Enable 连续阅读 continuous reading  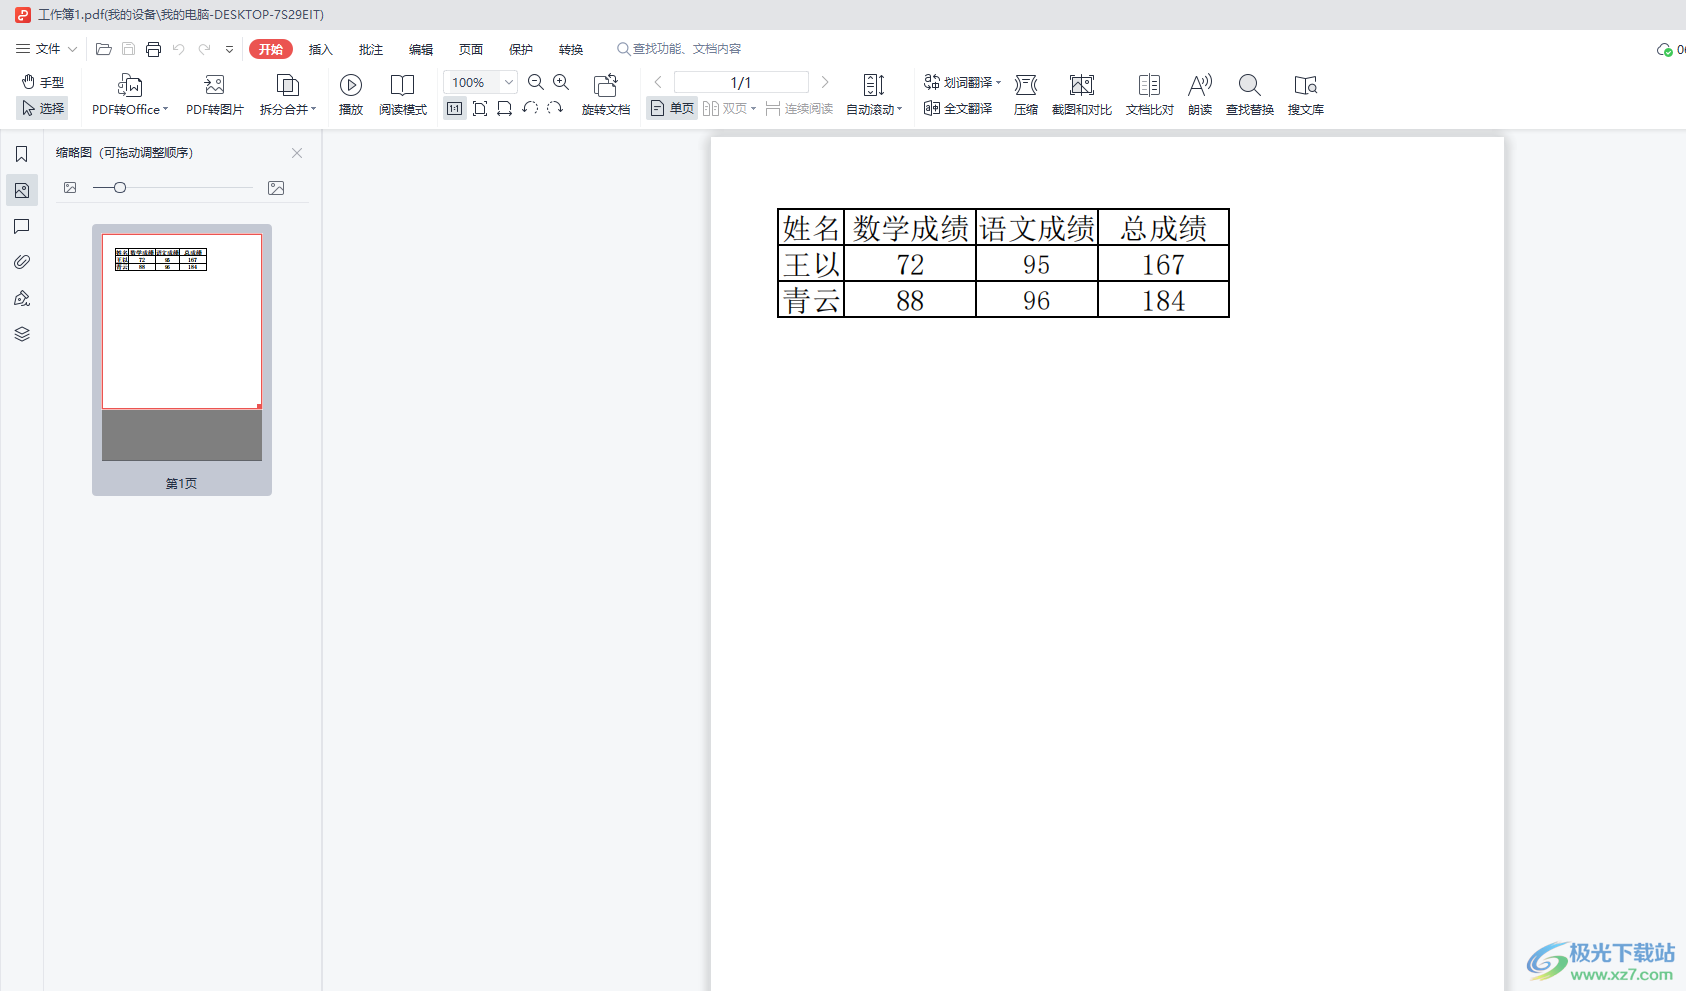[800, 108]
